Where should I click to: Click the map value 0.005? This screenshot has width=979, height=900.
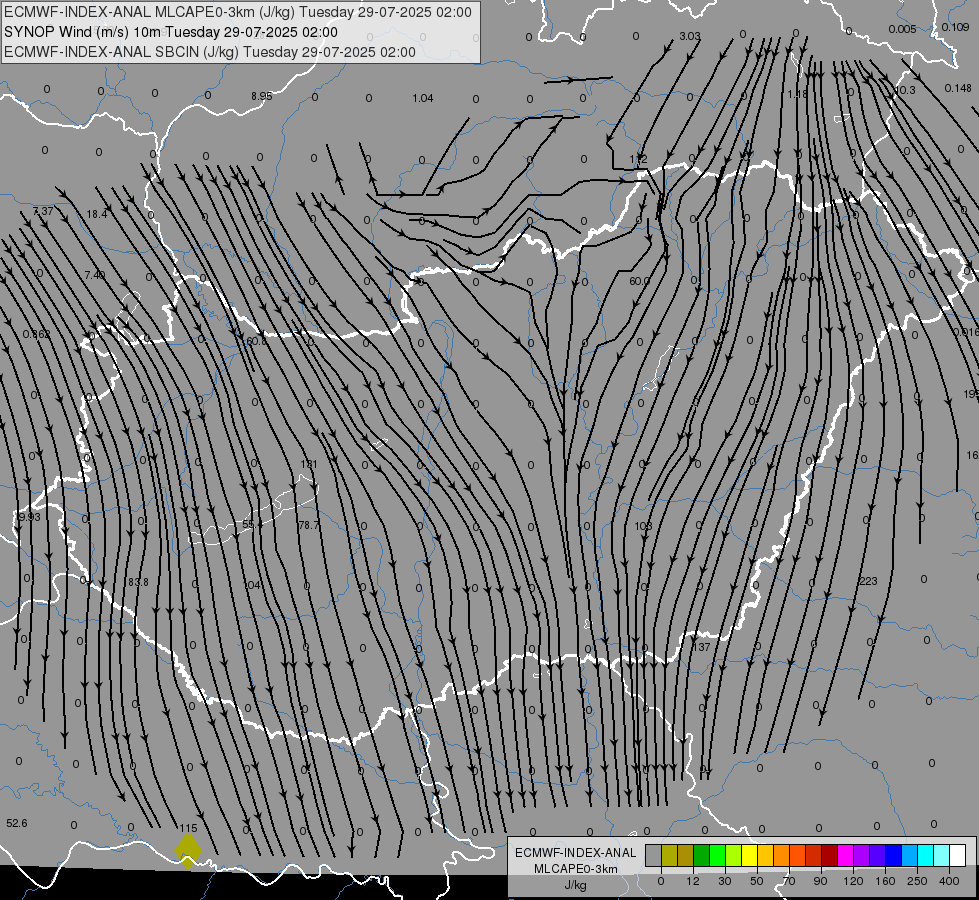tap(903, 29)
